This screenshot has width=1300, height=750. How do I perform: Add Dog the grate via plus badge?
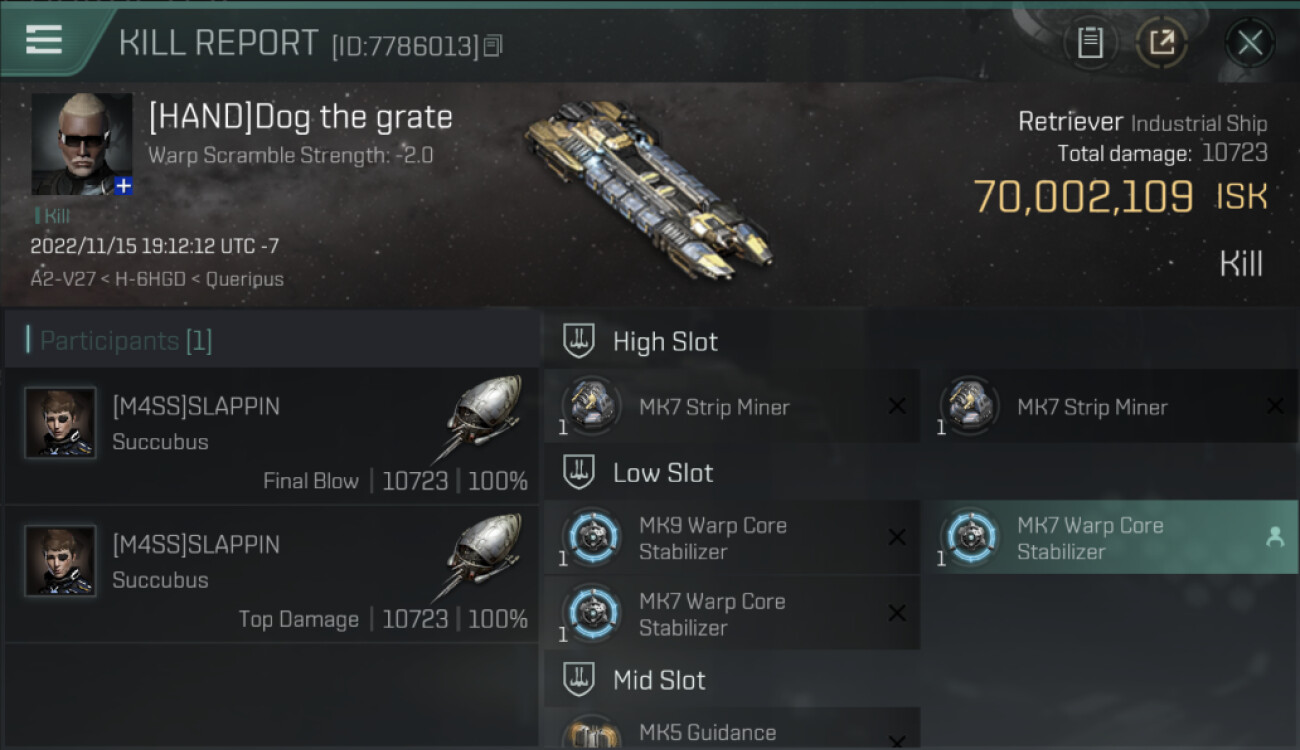point(123,186)
